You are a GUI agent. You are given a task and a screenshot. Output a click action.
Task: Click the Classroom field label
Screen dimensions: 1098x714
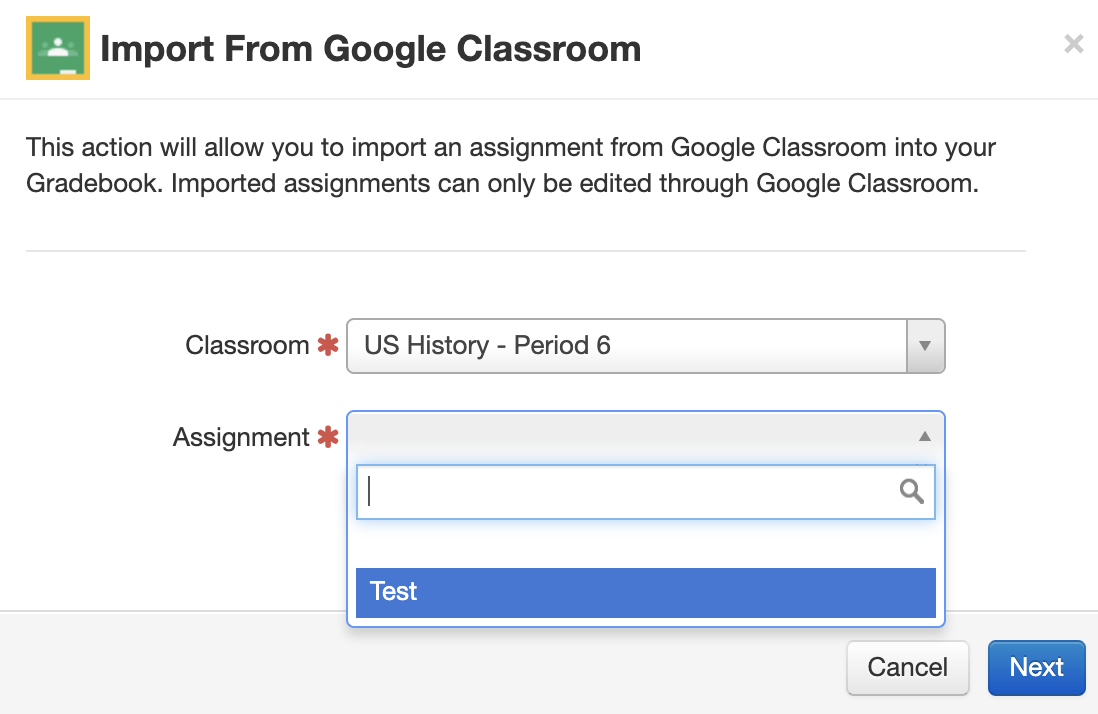[247, 346]
